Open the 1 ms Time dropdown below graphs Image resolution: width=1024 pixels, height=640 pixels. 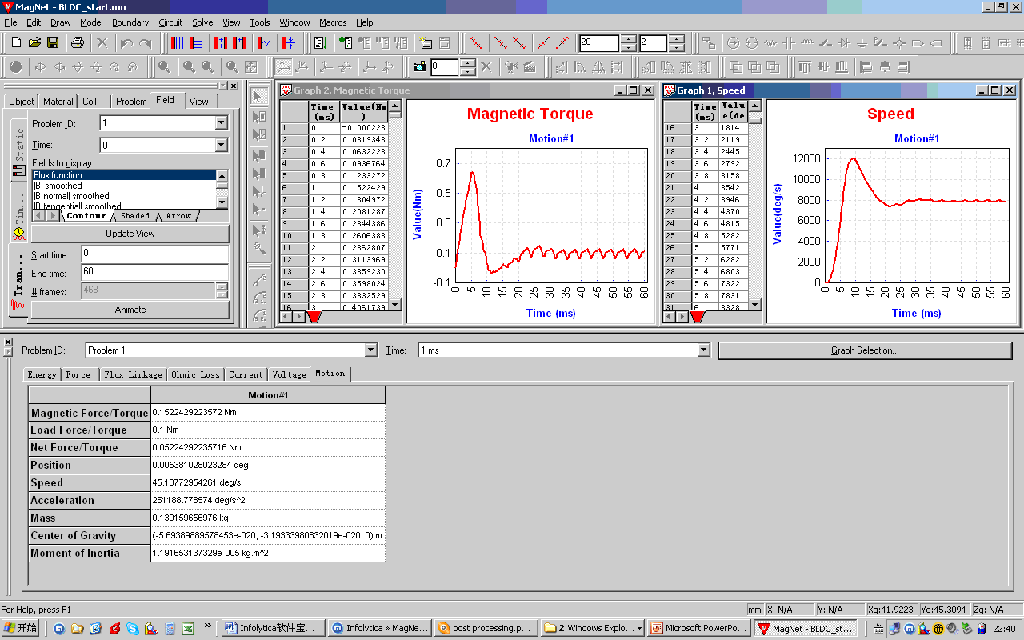tap(703, 351)
